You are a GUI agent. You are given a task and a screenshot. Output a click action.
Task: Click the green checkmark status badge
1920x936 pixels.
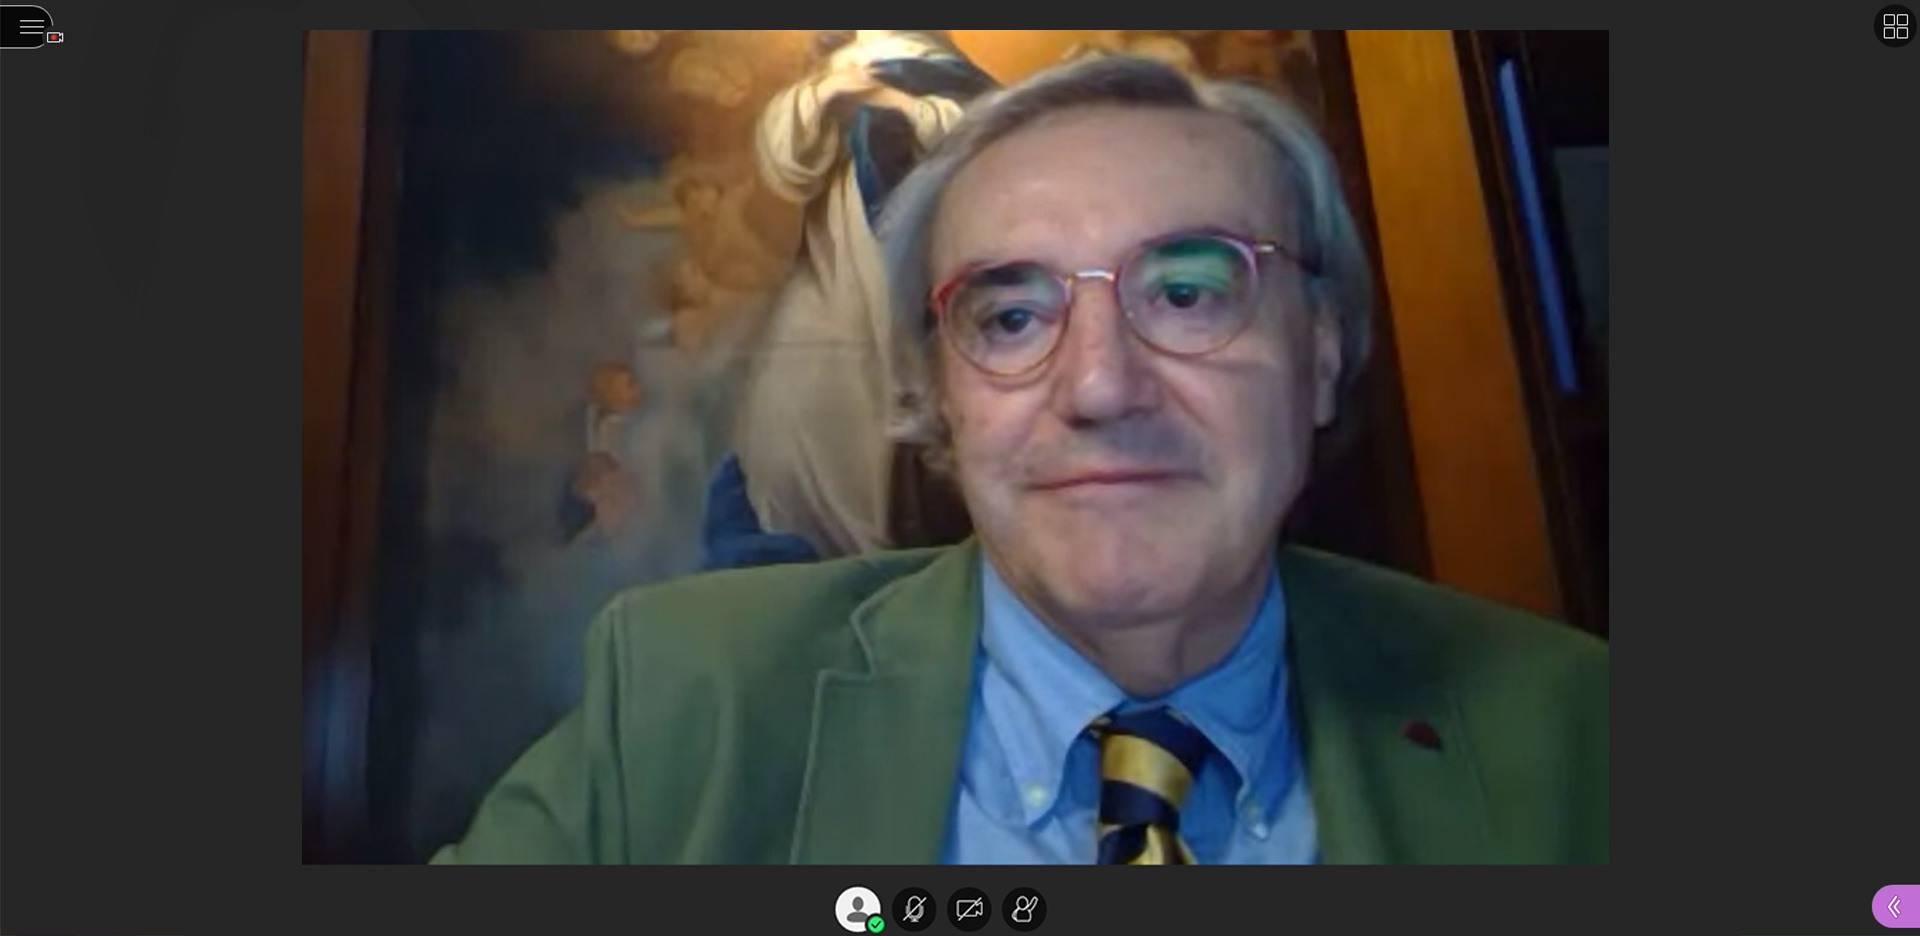point(876,925)
